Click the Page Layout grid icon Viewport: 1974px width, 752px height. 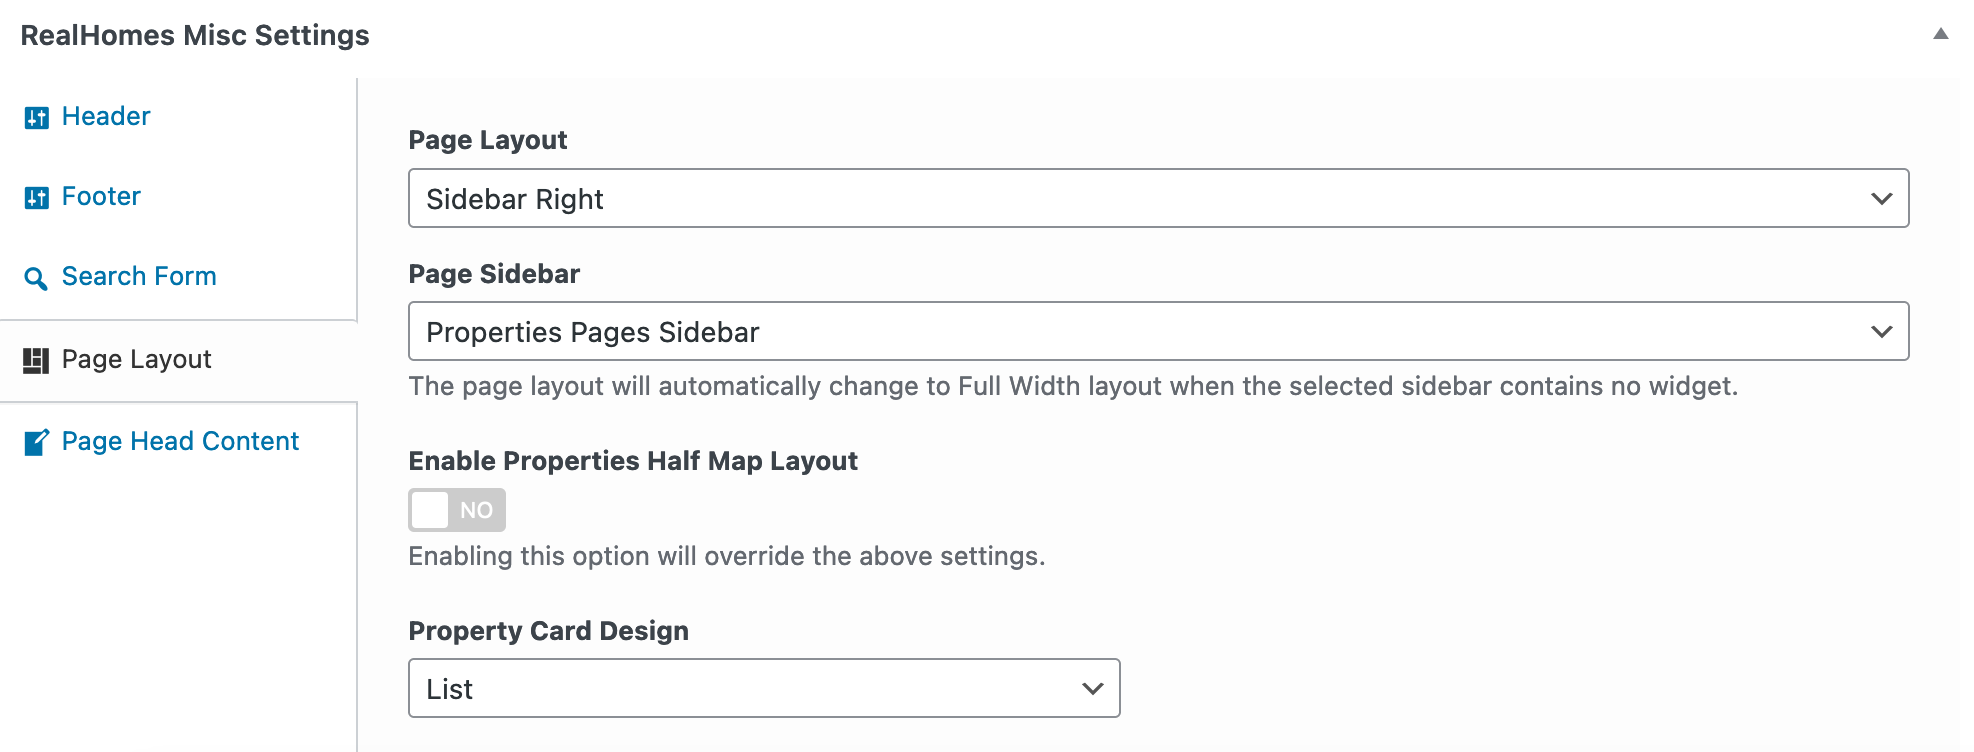coord(36,361)
